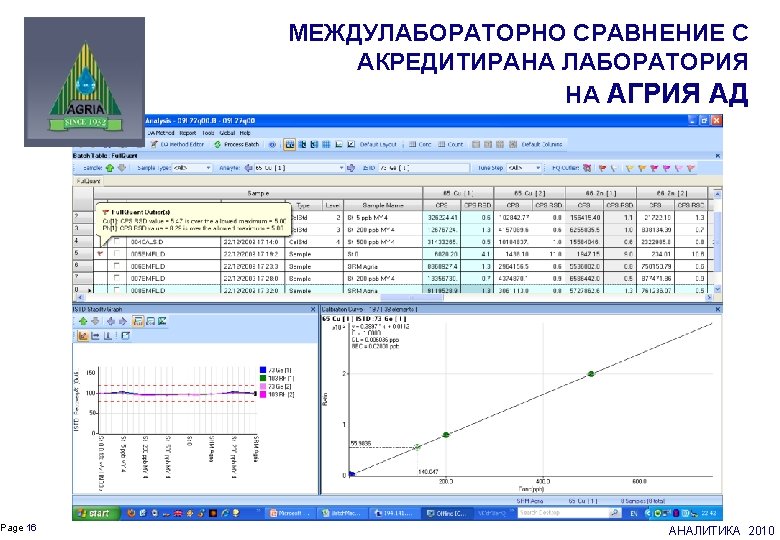The image size is (780, 540).
Task: Click the ISTD input field
Action: (x=423, y=168)
